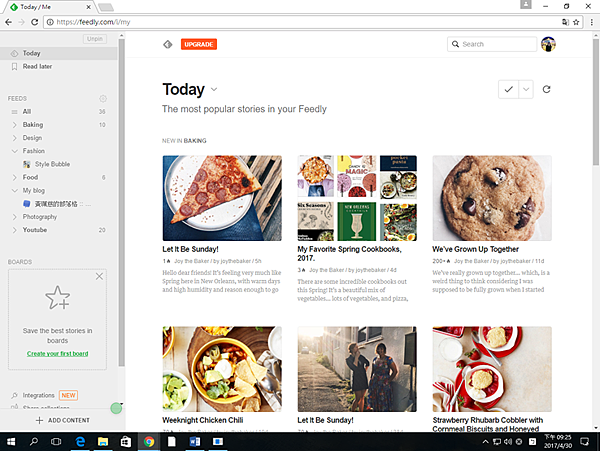
Task: Expand the Food feed category
Action: coord(15,177)
